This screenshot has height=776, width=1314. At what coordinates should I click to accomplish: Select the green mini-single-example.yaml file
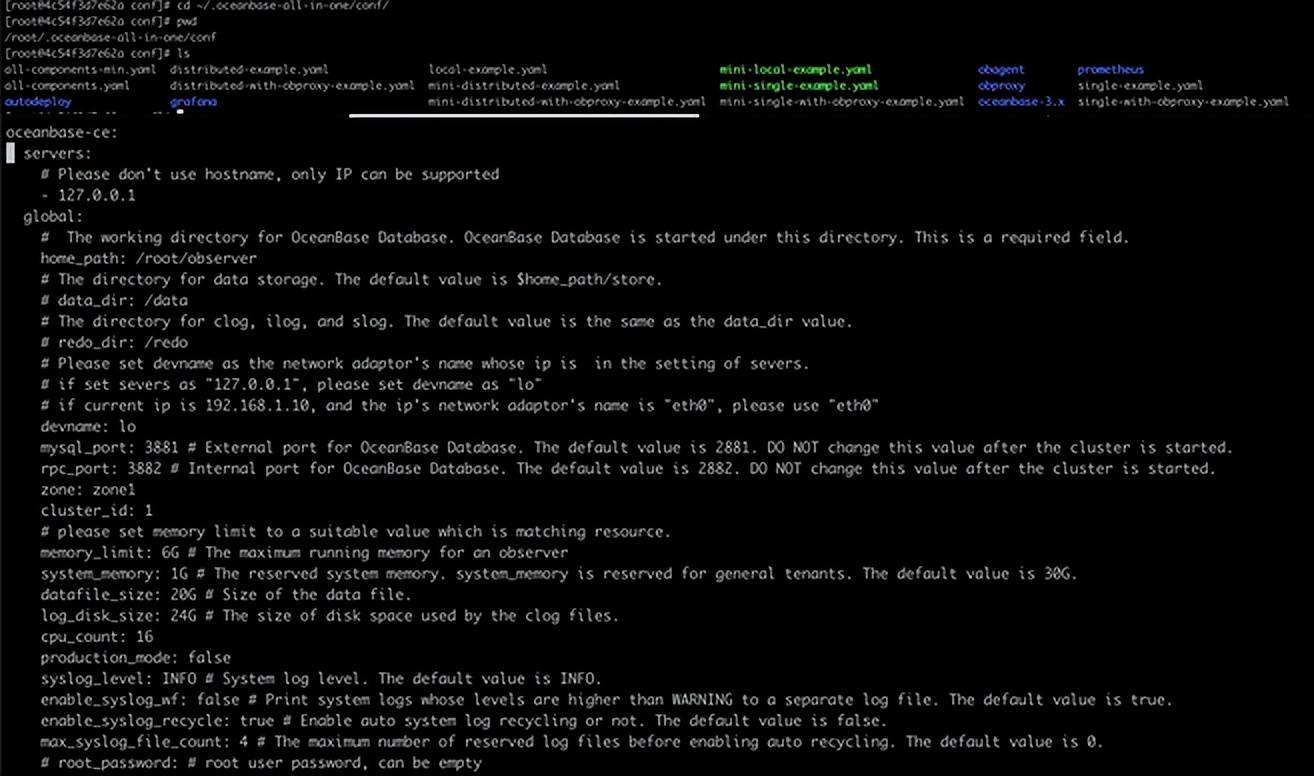(x=799, y=86)
